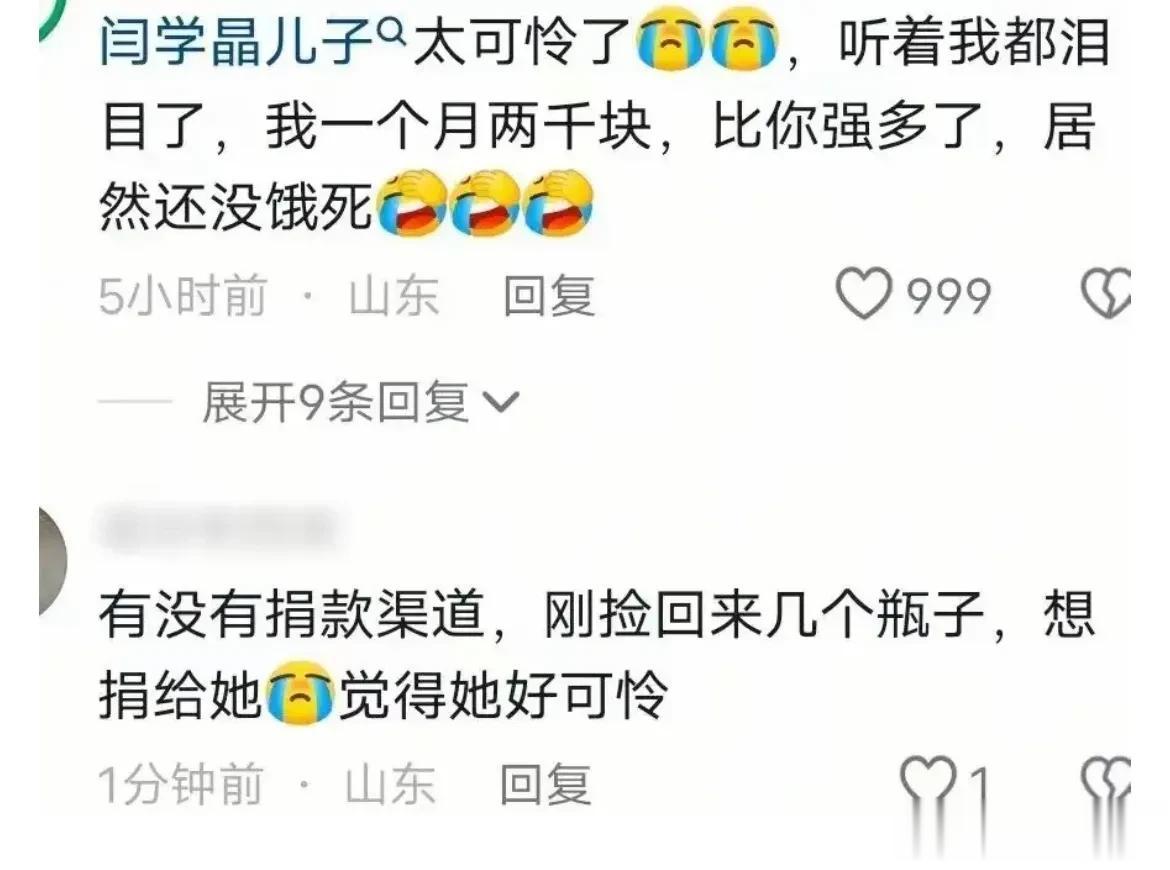The image size is (1170, 870).
Task: Reply to the 1分钟前 comment
Action: click(x=545, y=785)
